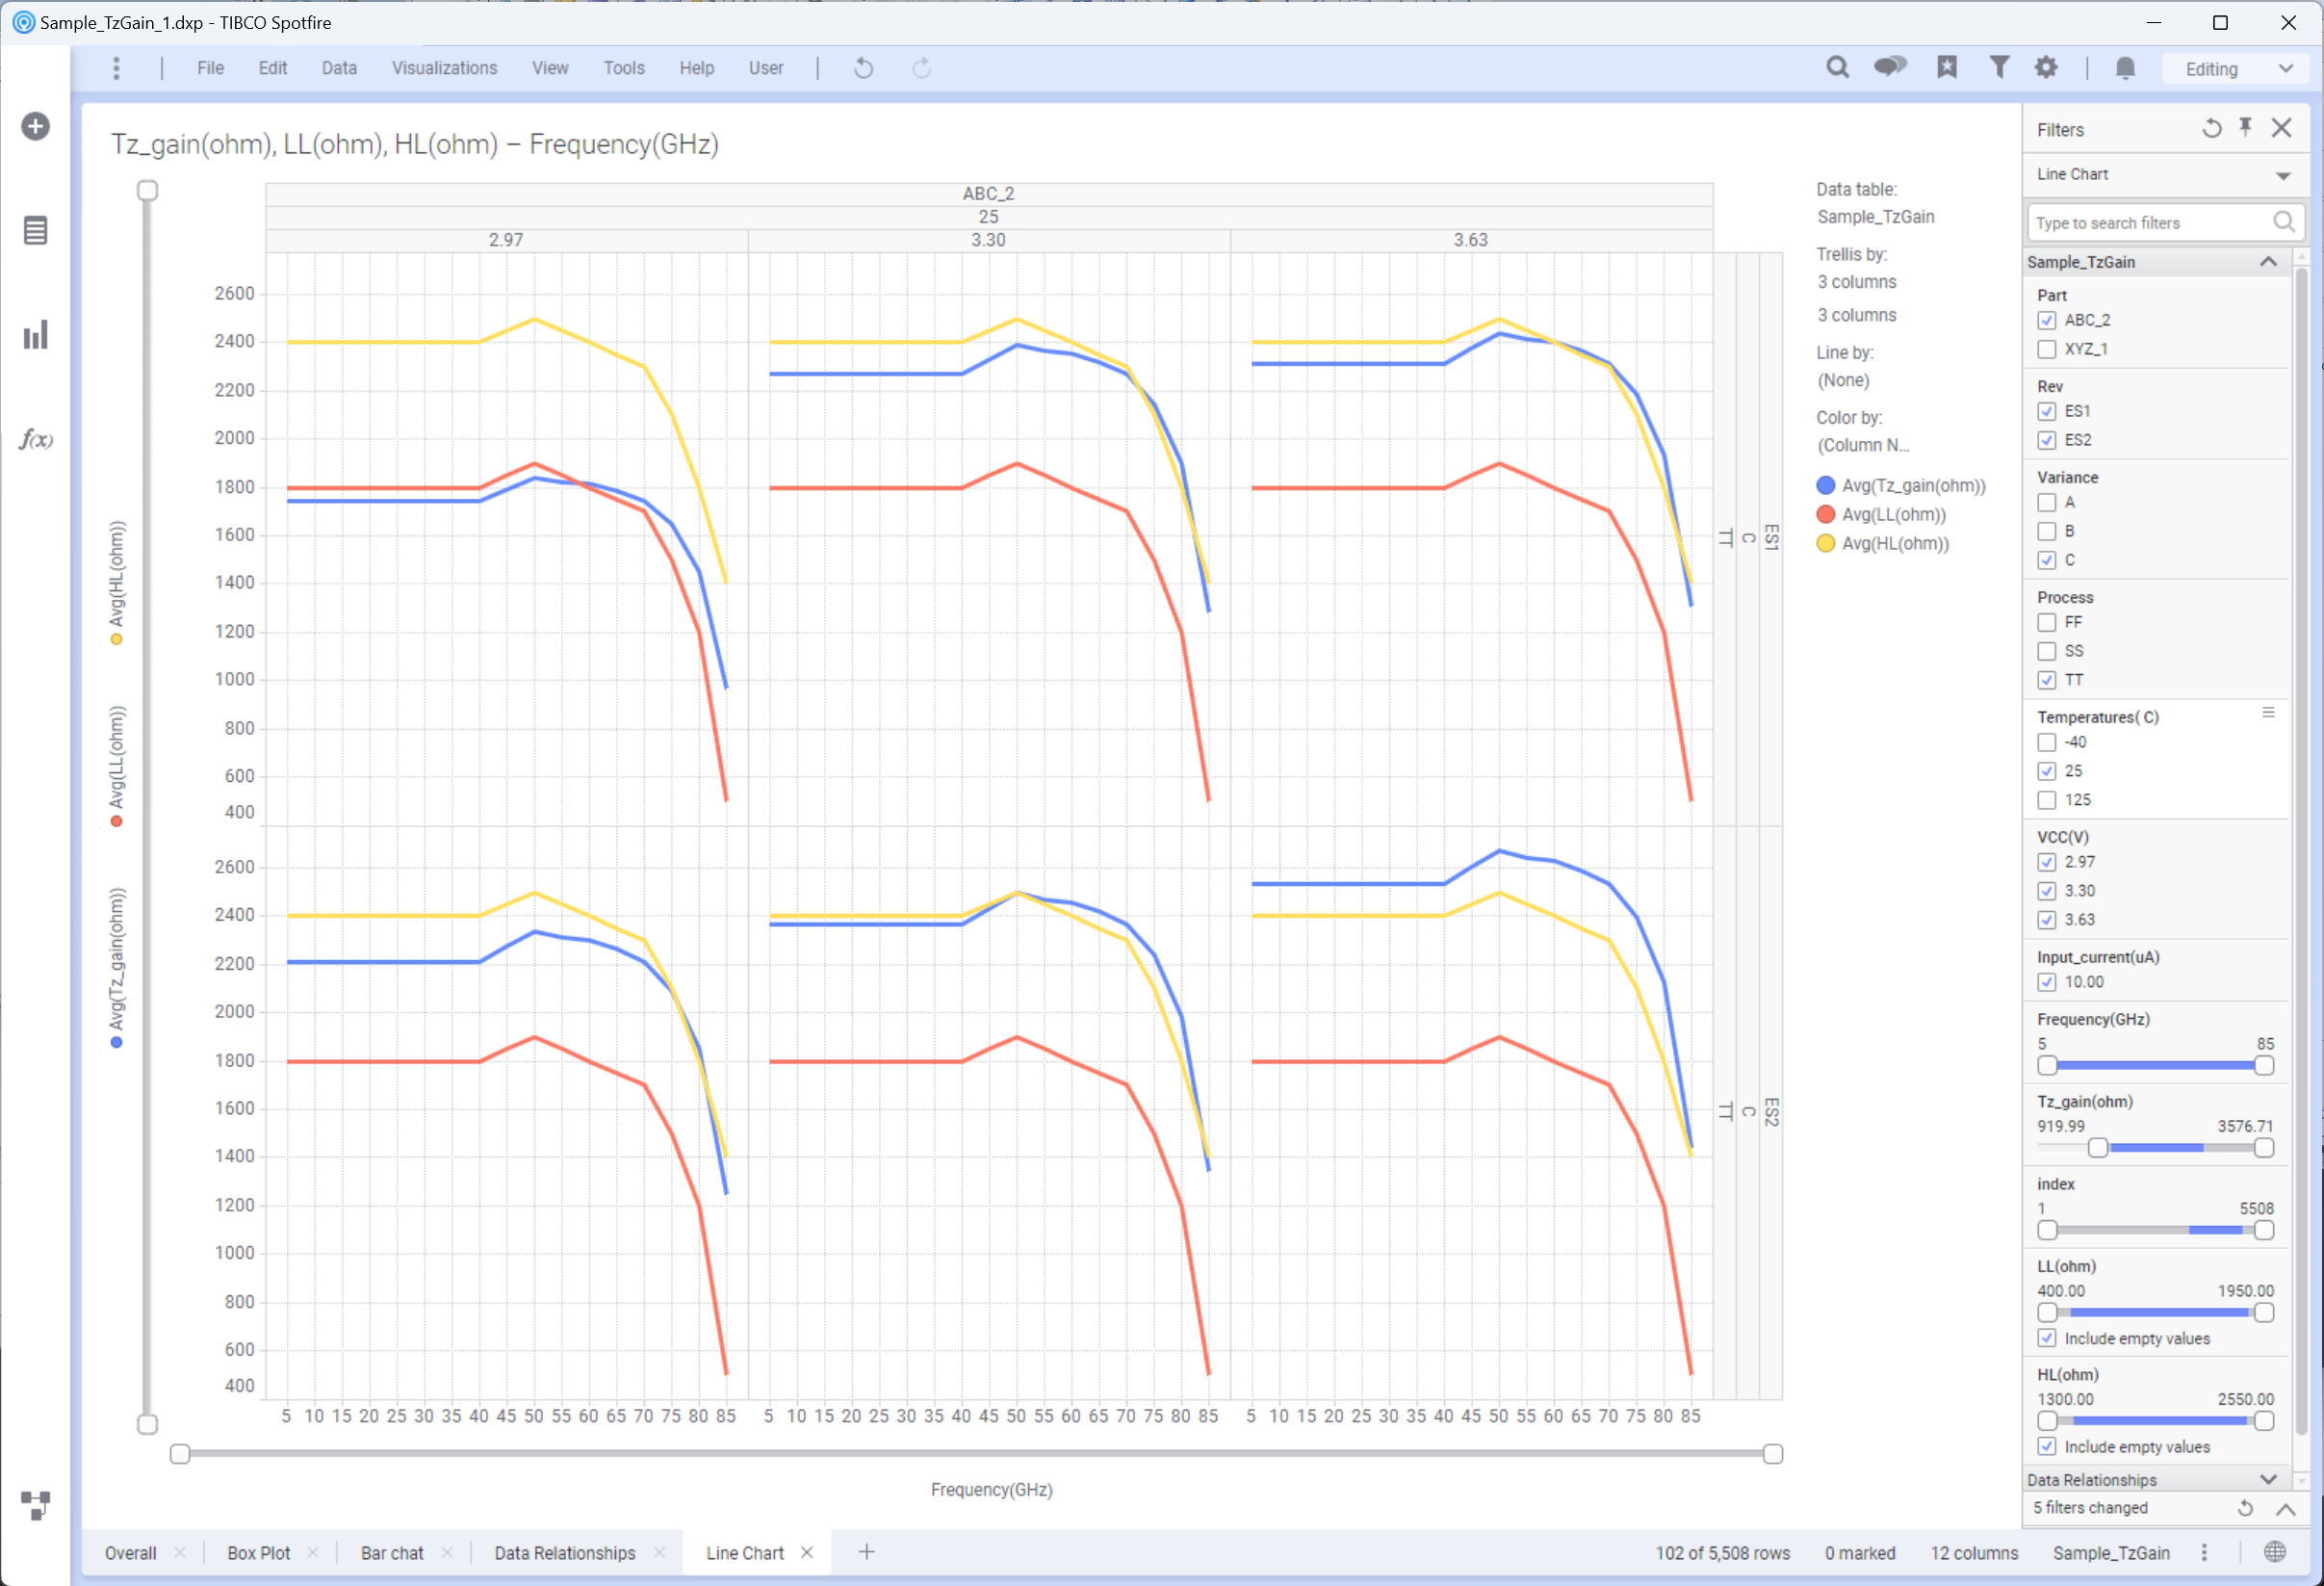Open the visualization types bar chart icon
Viewport: 2324px width, 1586px height.
tap(36, 335)
